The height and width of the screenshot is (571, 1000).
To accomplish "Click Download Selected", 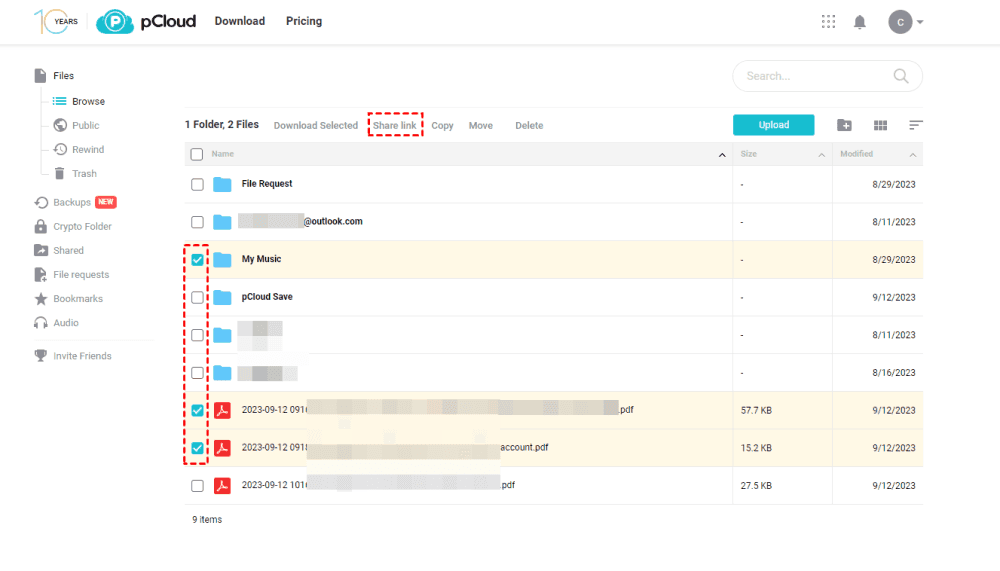I will click(316, 126).
